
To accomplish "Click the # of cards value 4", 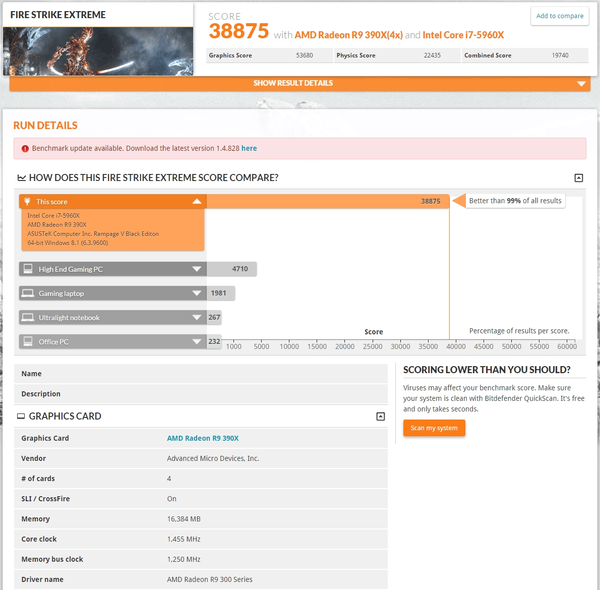I will pyautogui.click(x=169, y=479).
